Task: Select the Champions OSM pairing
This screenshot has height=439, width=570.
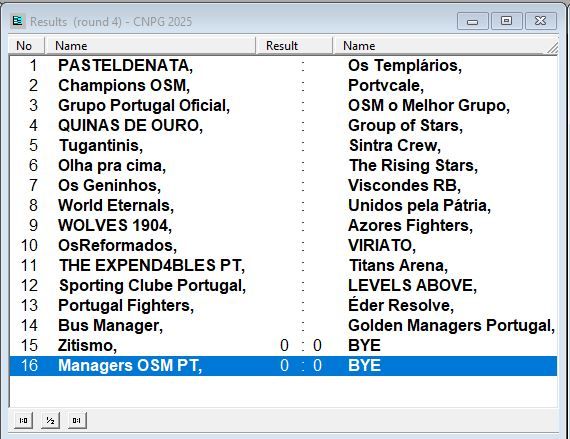Action: (283, 85)
